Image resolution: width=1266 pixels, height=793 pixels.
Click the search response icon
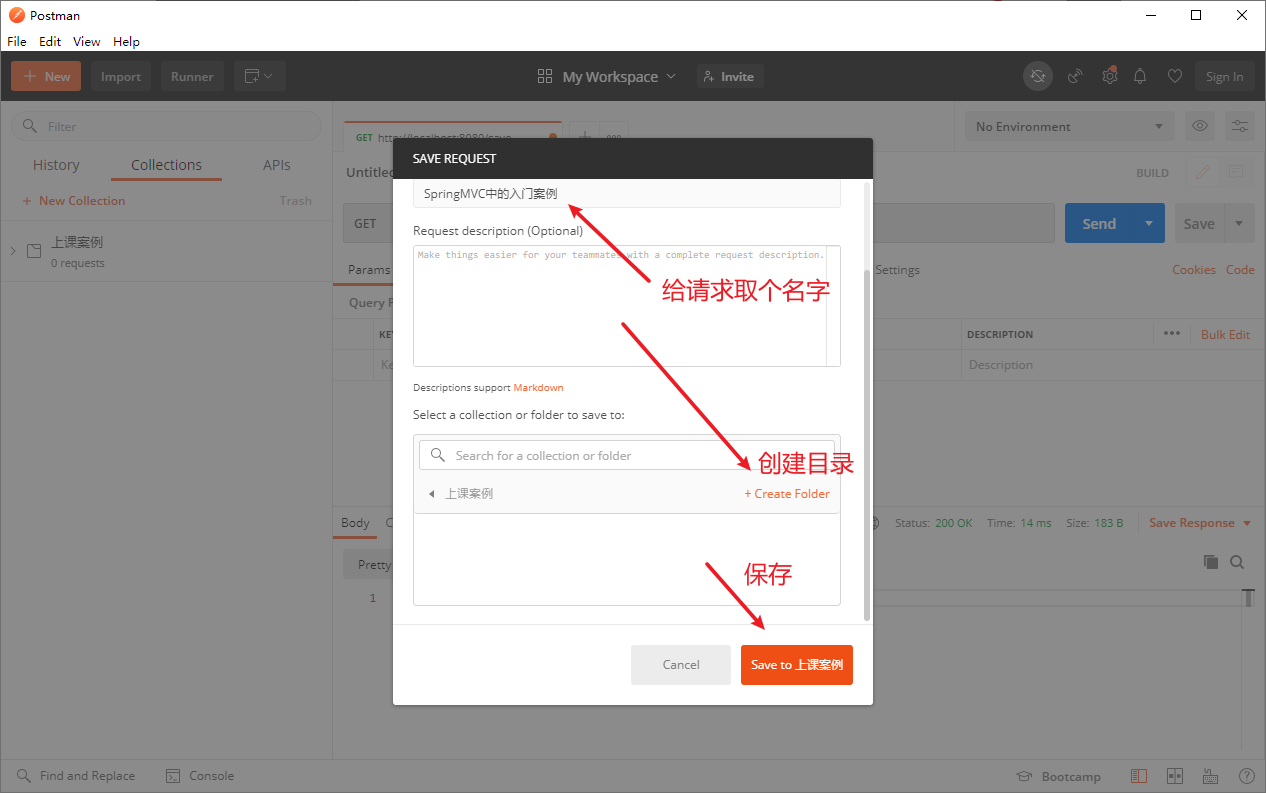click(1237, 562)
